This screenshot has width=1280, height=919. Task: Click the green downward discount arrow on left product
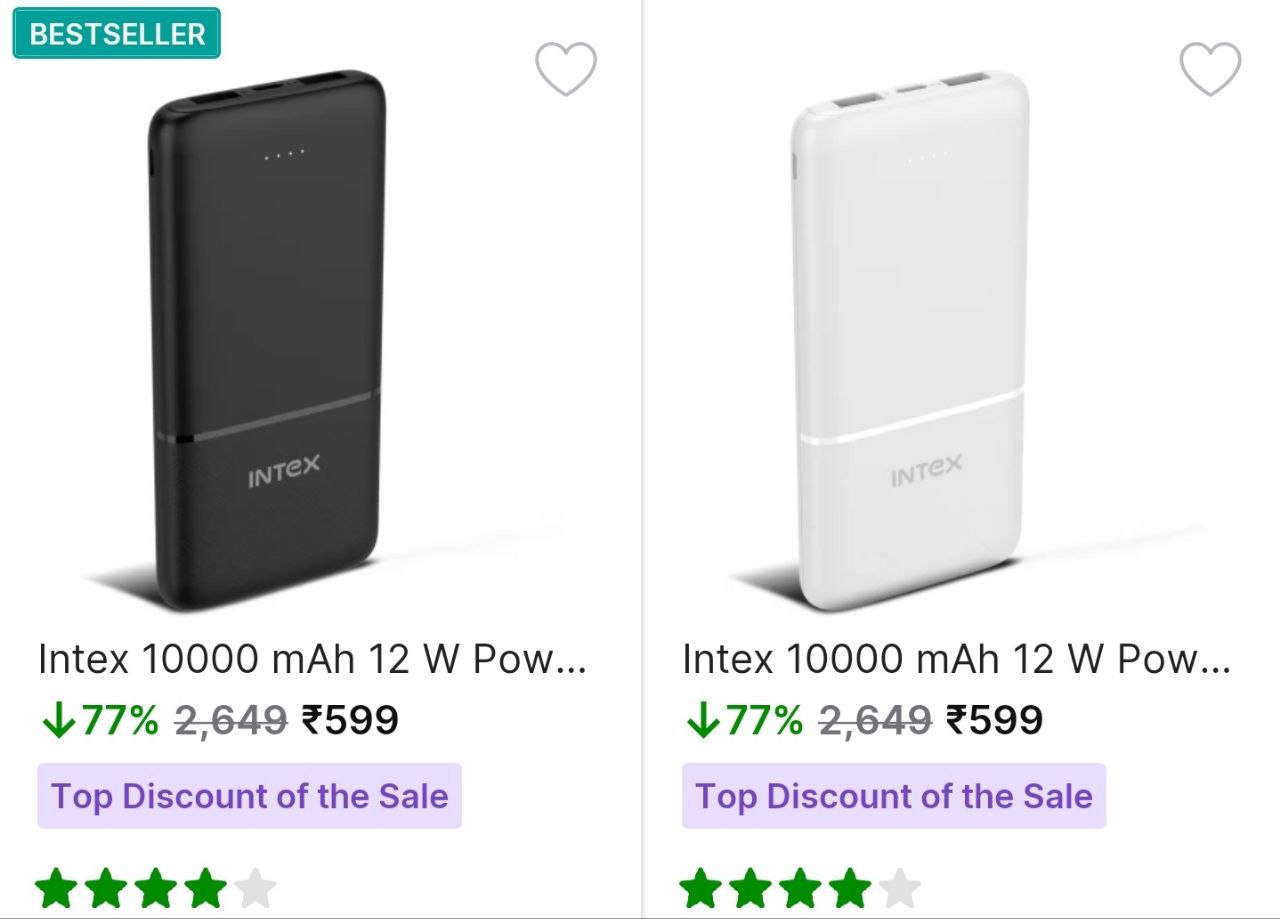click(59, 718)
